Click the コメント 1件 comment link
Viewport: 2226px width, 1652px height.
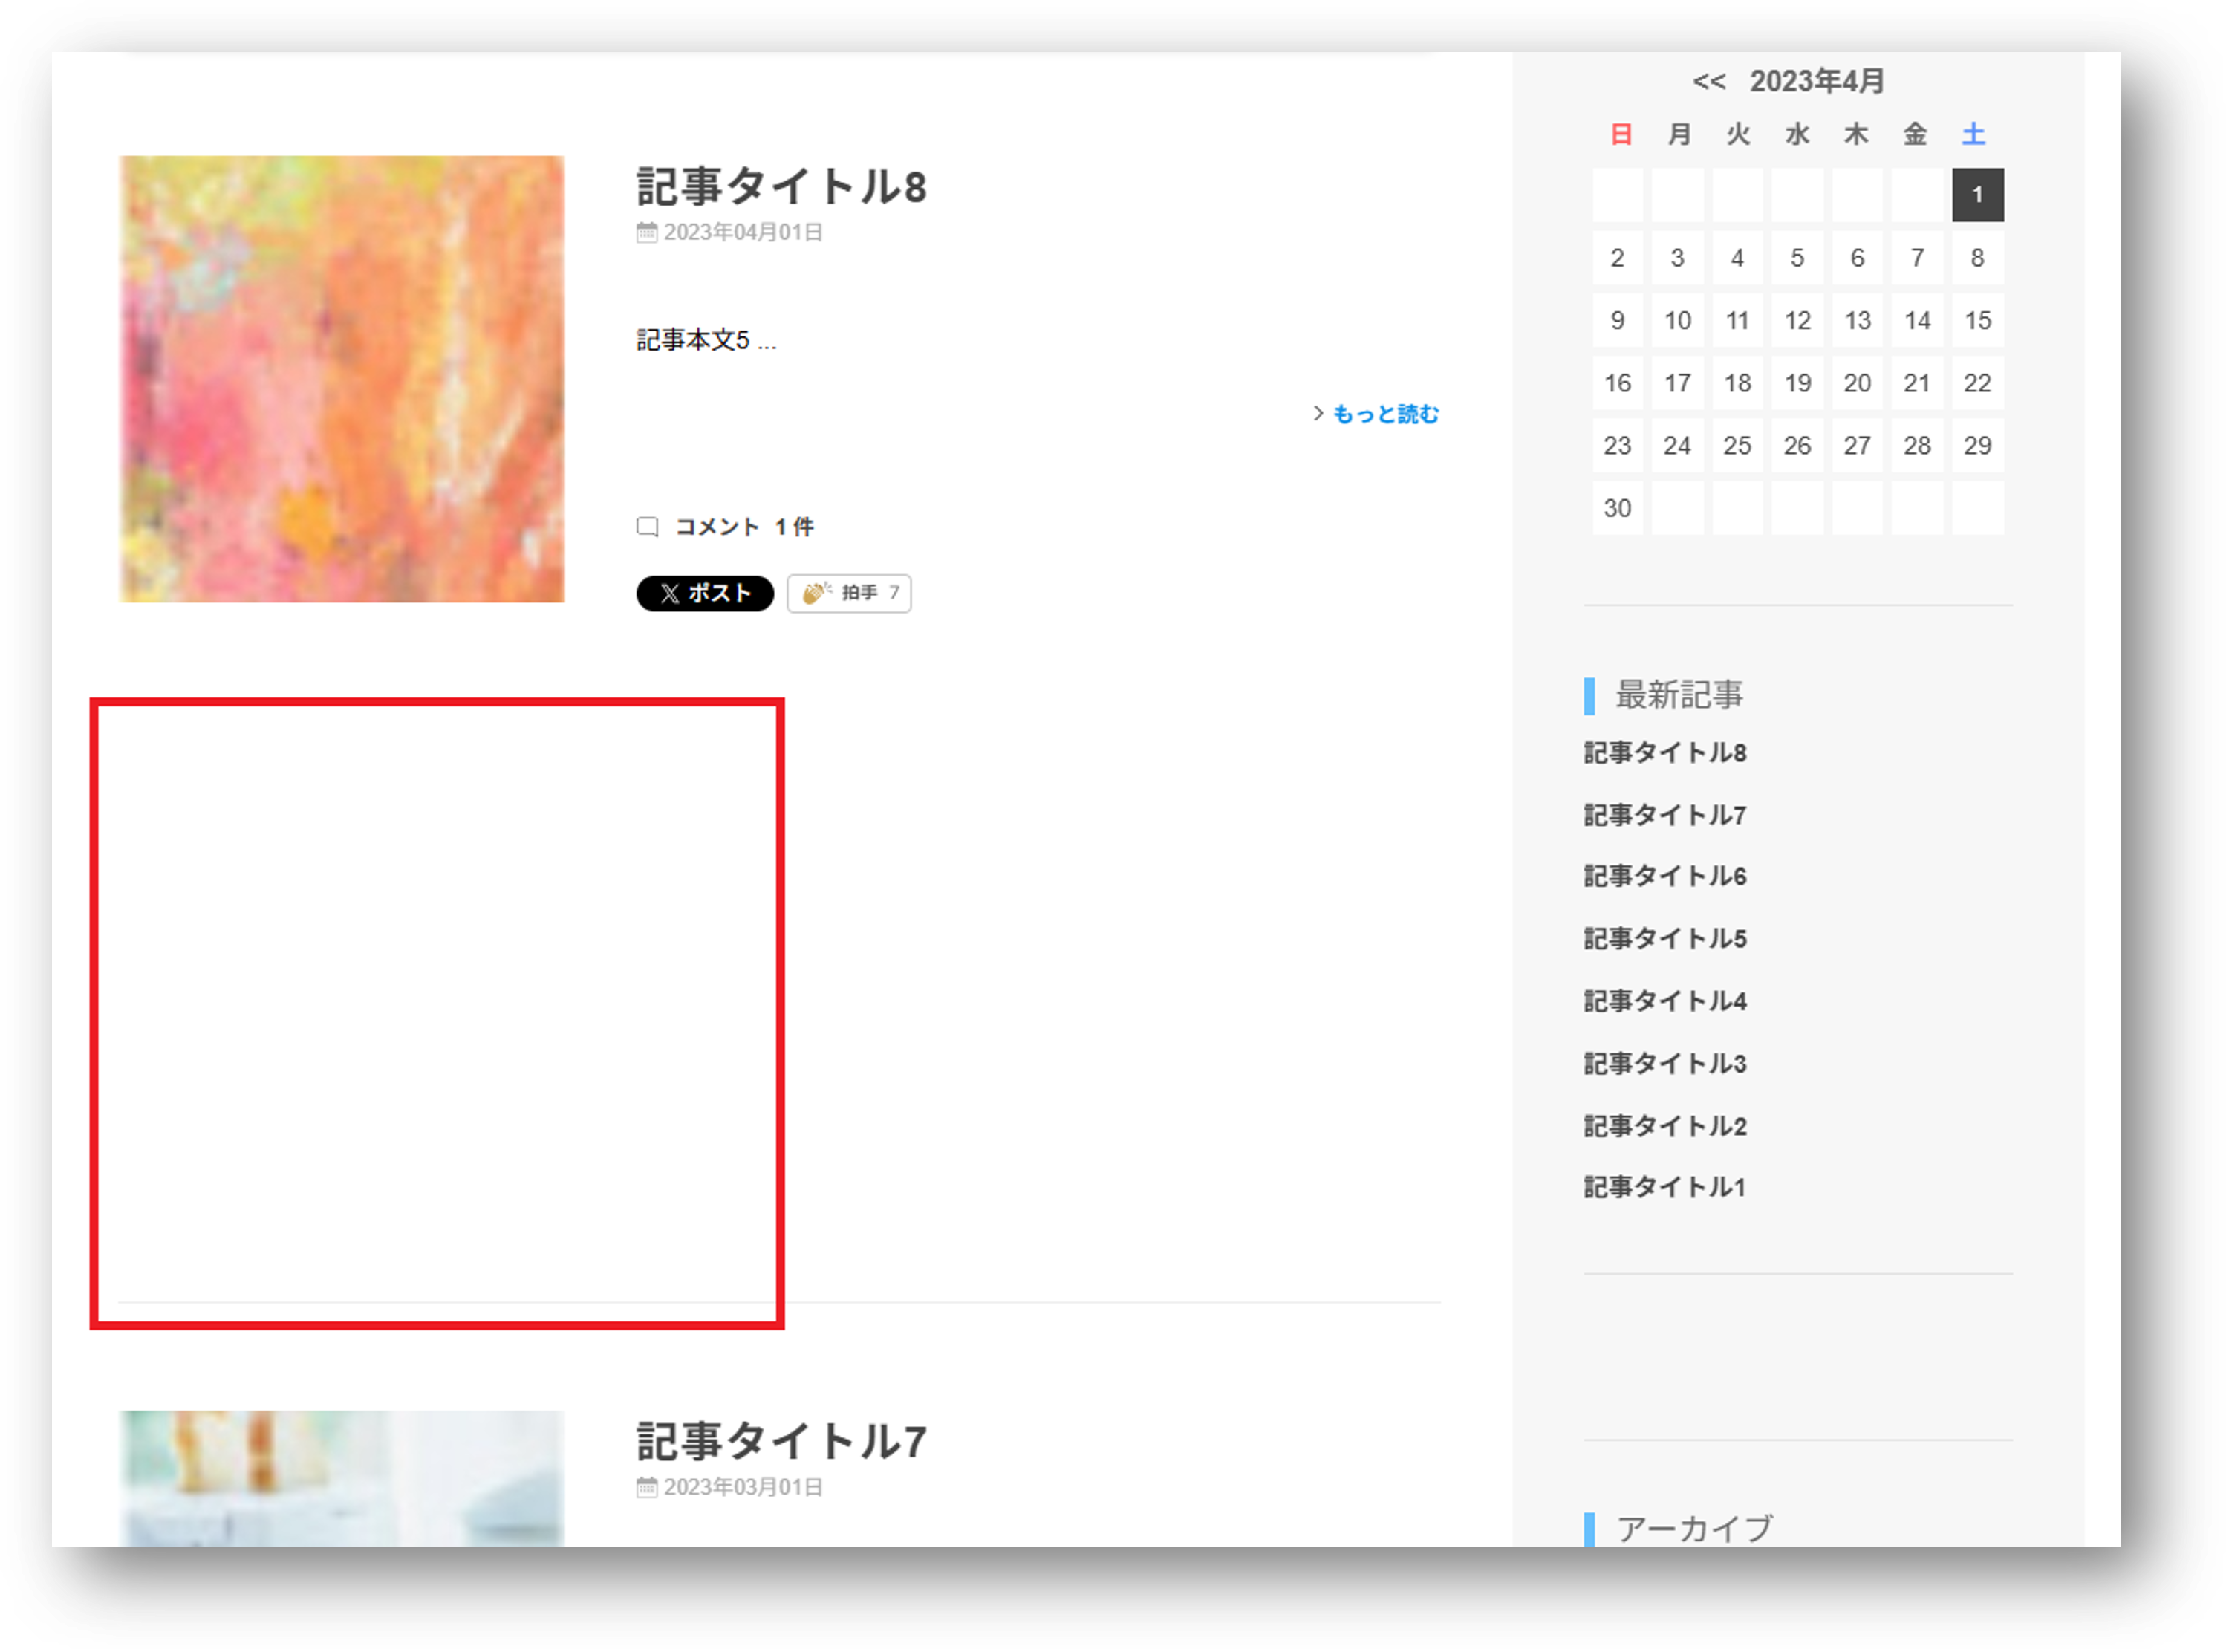pos(744,527)
